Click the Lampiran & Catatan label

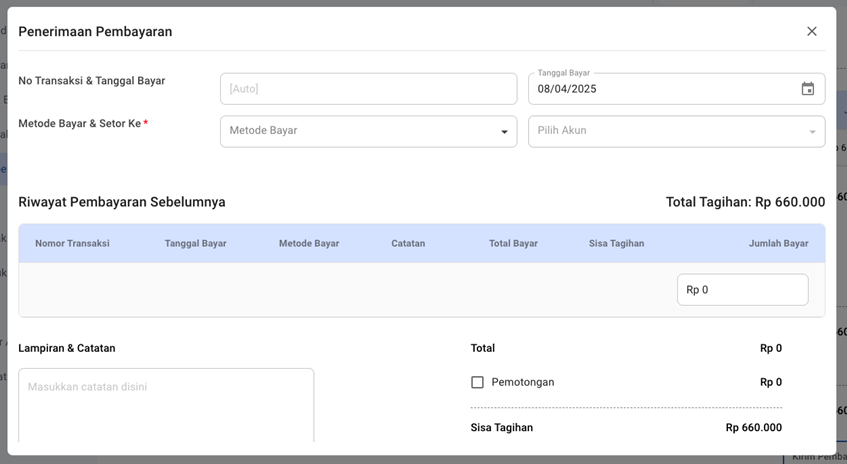(67, 348)
